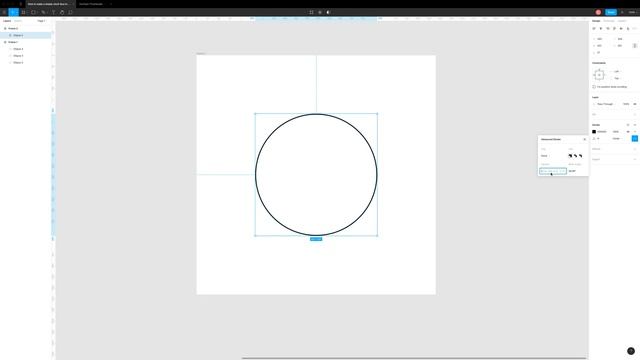
Task: Close the Advanced Stroke popup
Action: click(x=584, y=140)
